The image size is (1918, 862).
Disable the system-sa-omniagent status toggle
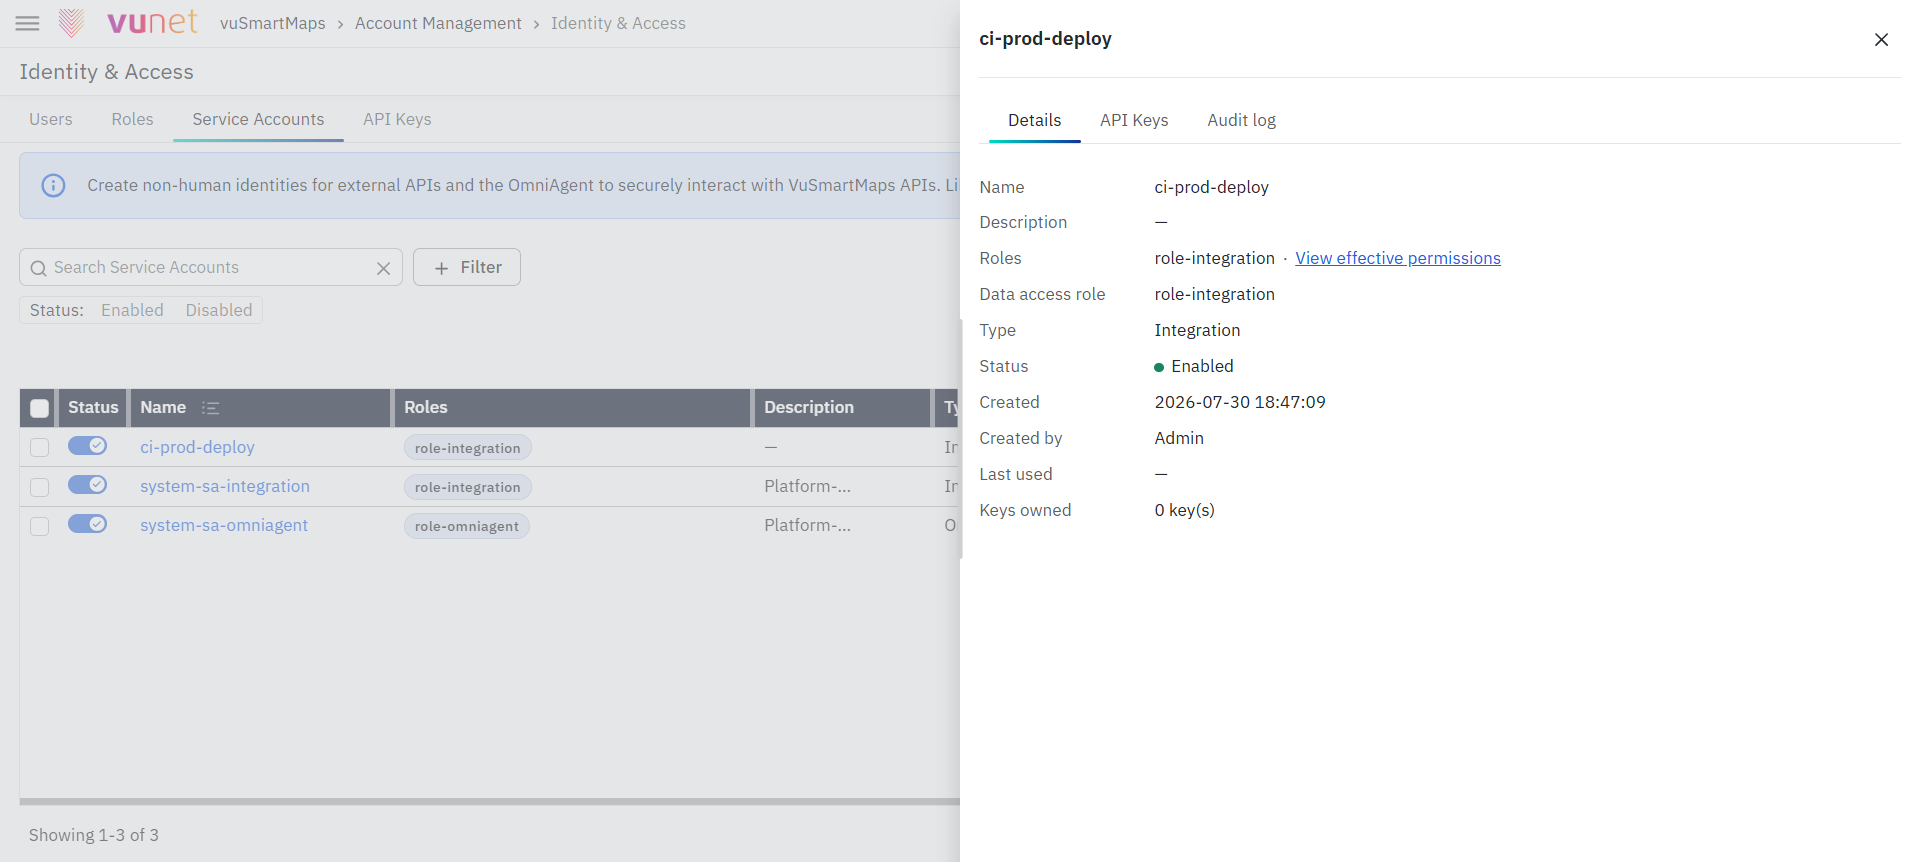click(88, 524)
